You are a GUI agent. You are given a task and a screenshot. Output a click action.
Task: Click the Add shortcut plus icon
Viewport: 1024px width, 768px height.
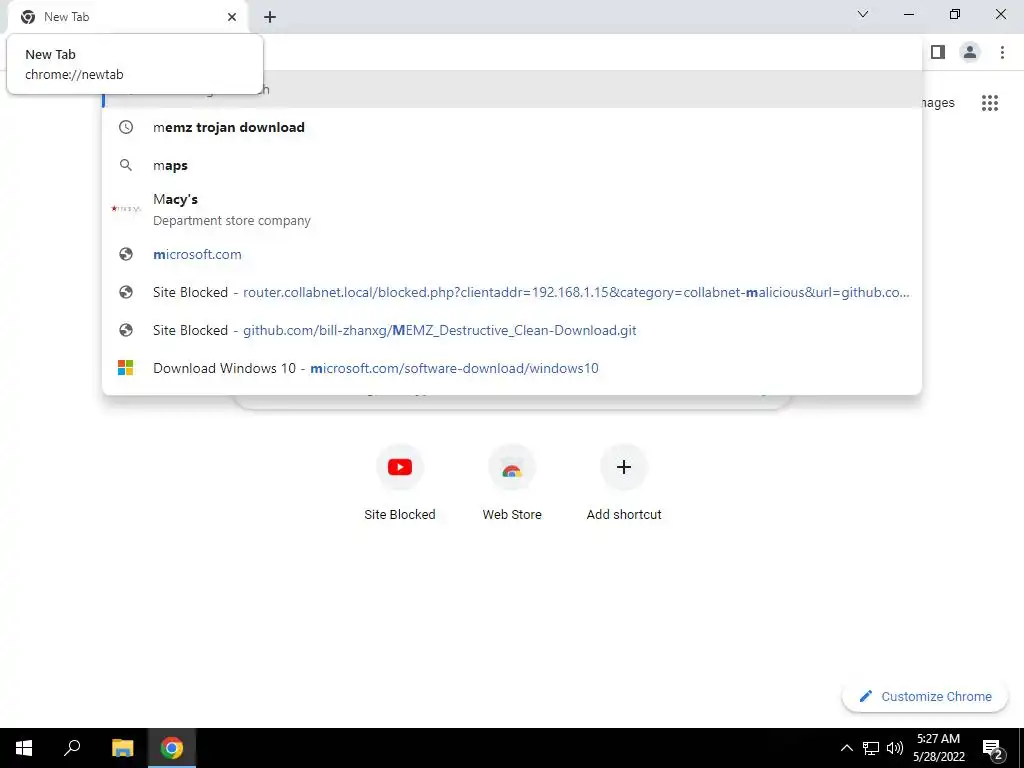624,467
